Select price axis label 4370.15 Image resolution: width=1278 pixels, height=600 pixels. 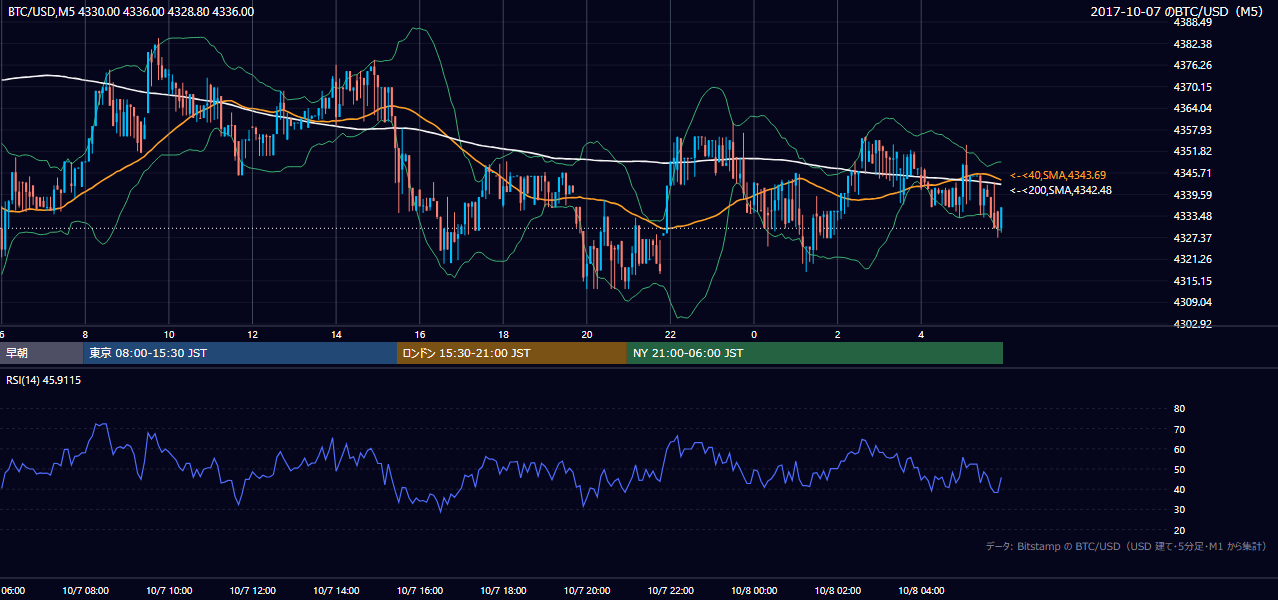(1193, 87)
